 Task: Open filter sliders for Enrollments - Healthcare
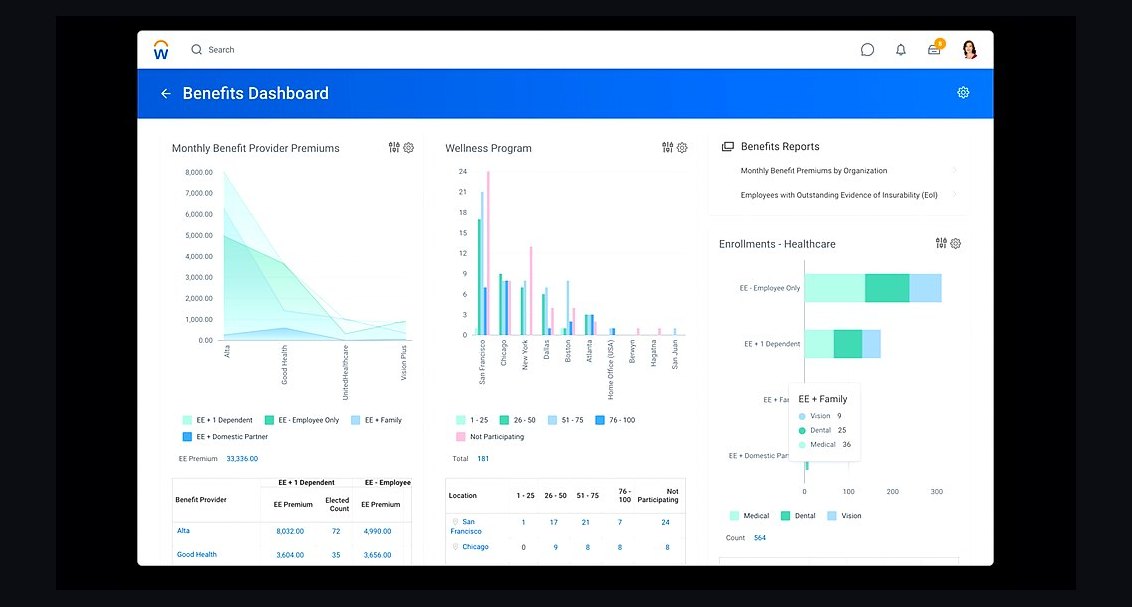pos(941,243)
